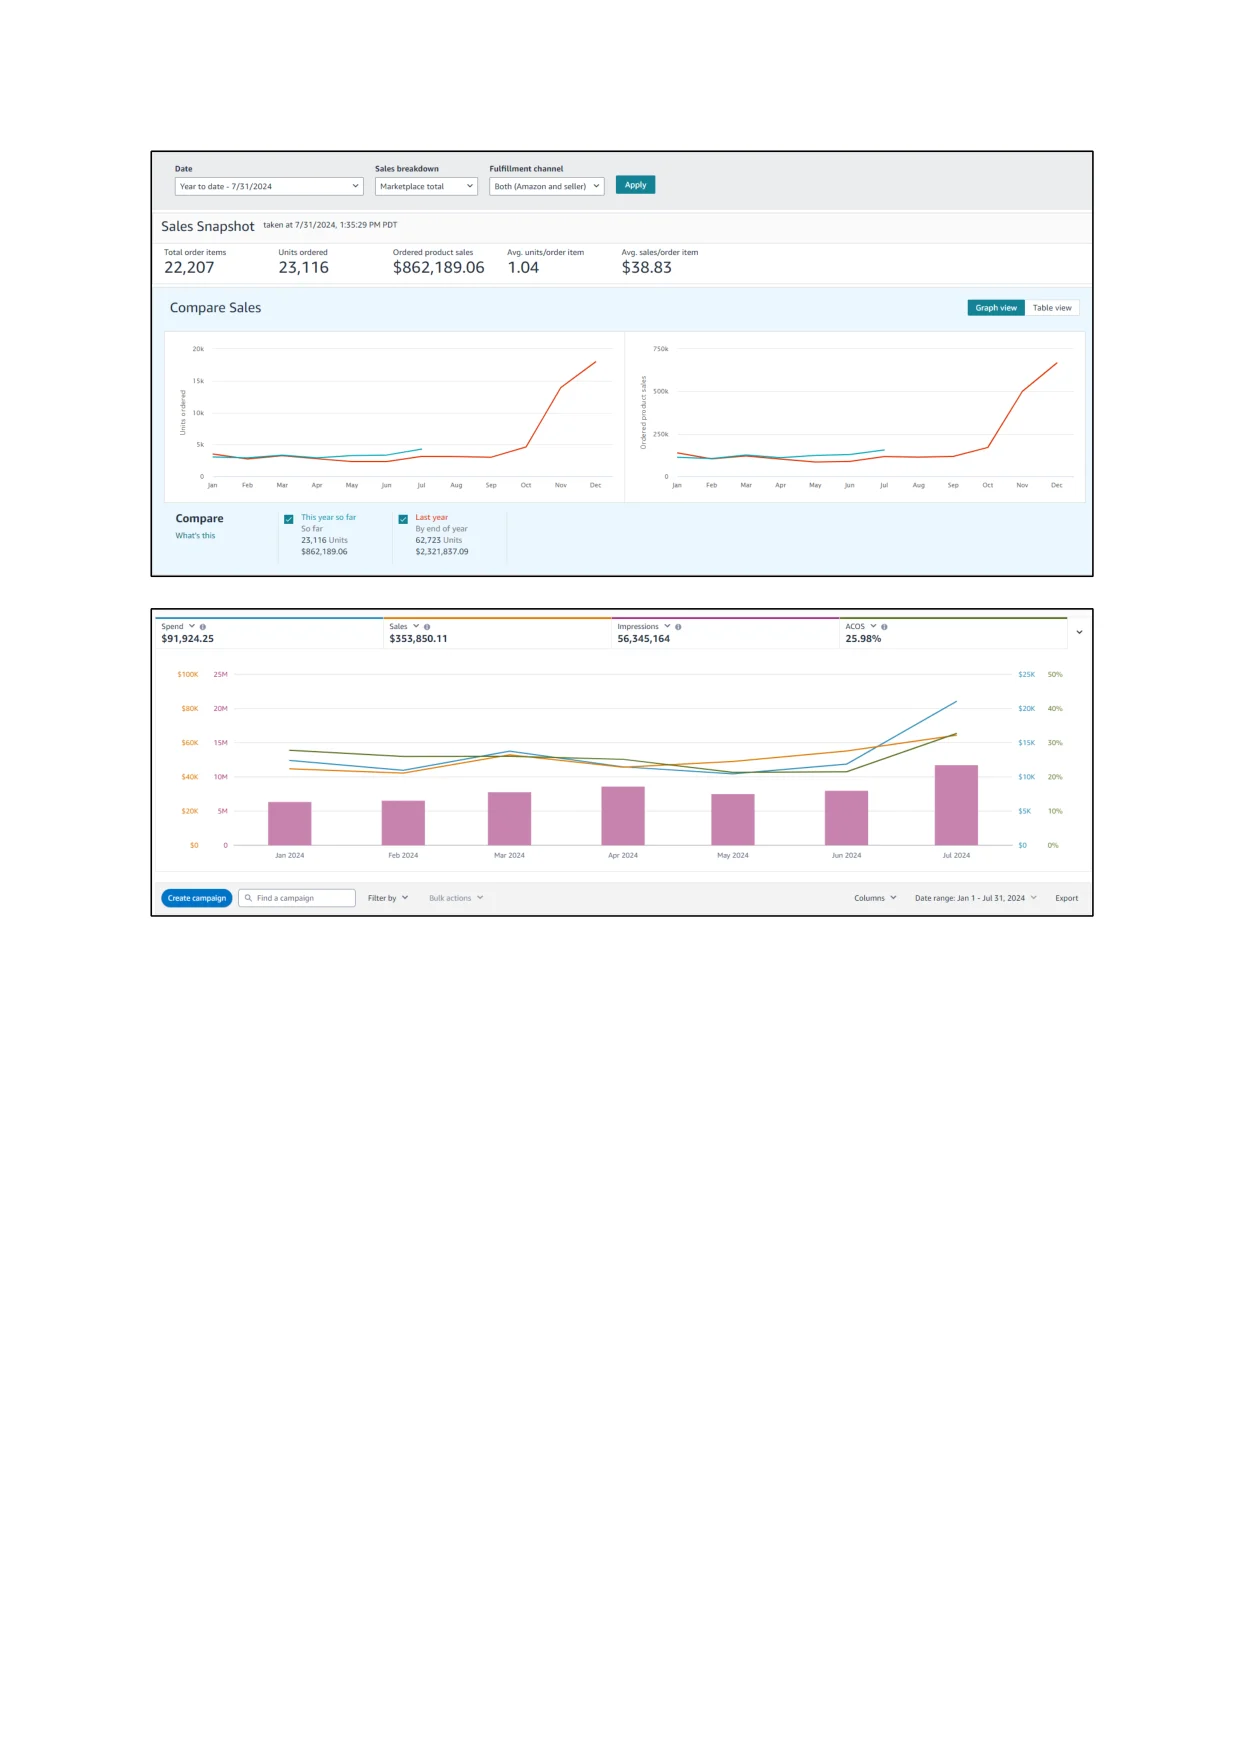1240x1754 pixels.
Task: Select the Graph view tab
Action: coord(996,308)
